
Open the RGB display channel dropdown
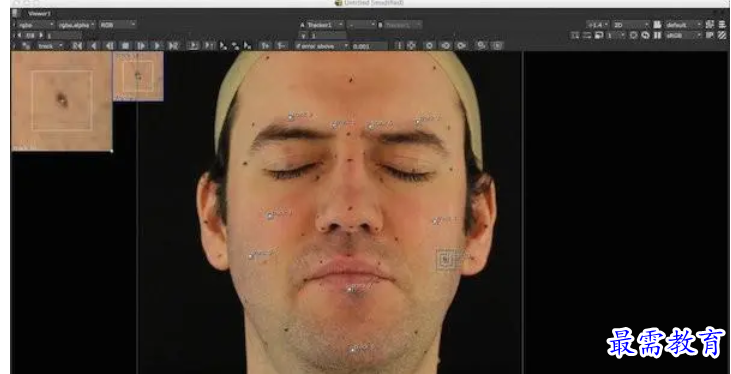[117, 25]
